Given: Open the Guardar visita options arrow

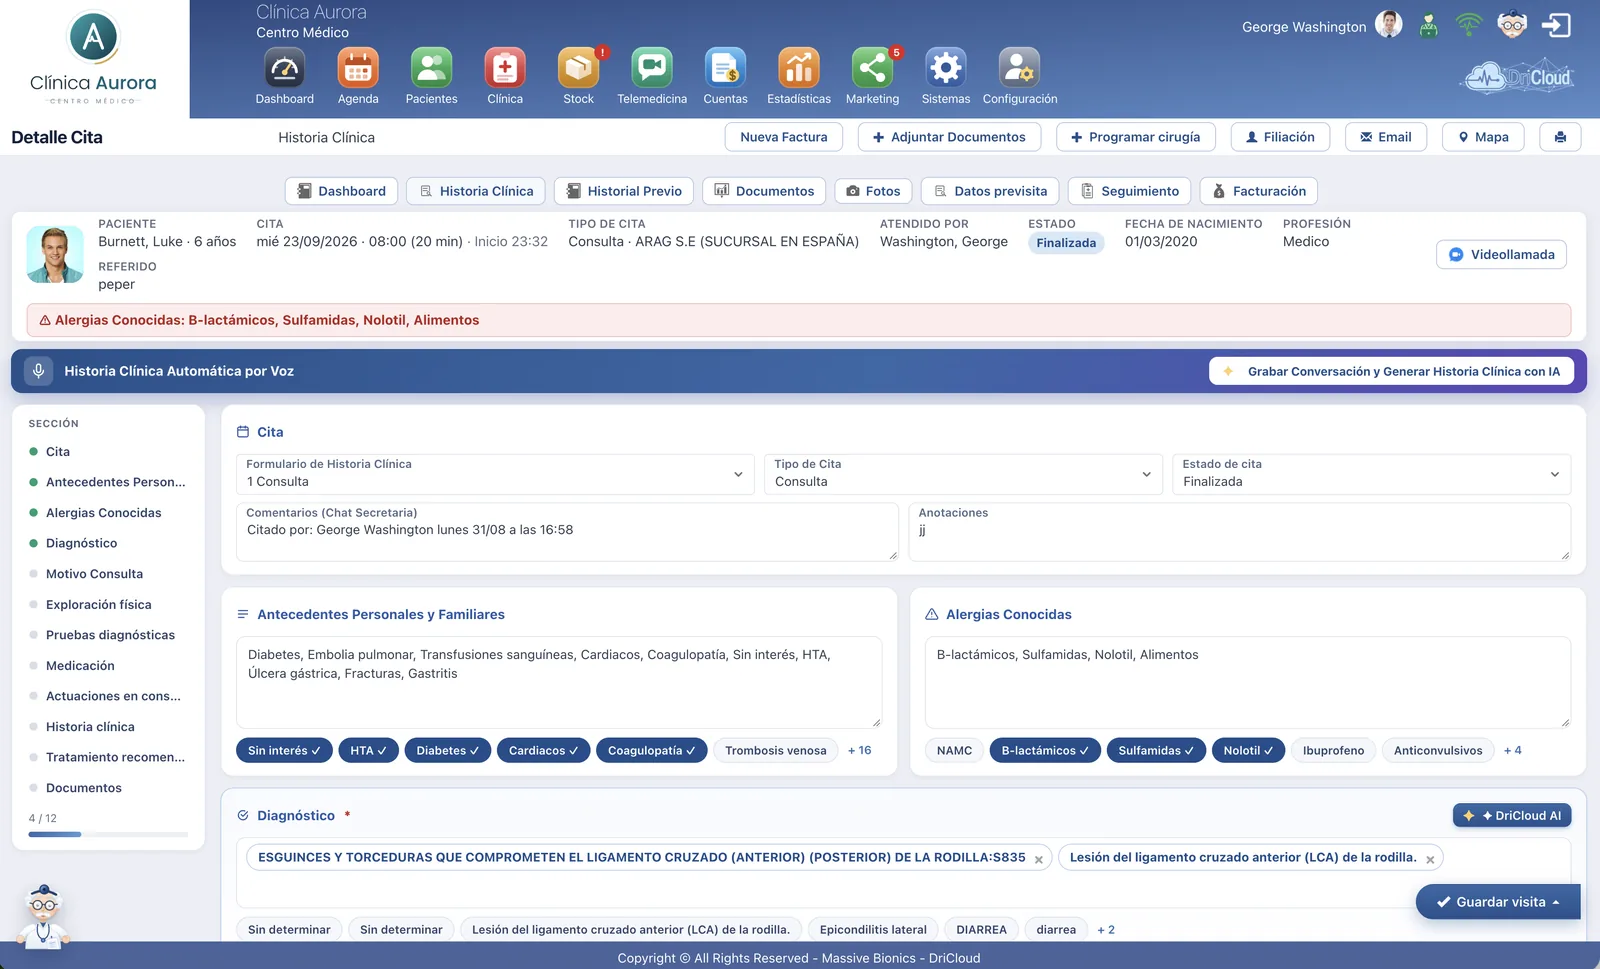Looking at the screenshot, I should (x=1556, y=902).
